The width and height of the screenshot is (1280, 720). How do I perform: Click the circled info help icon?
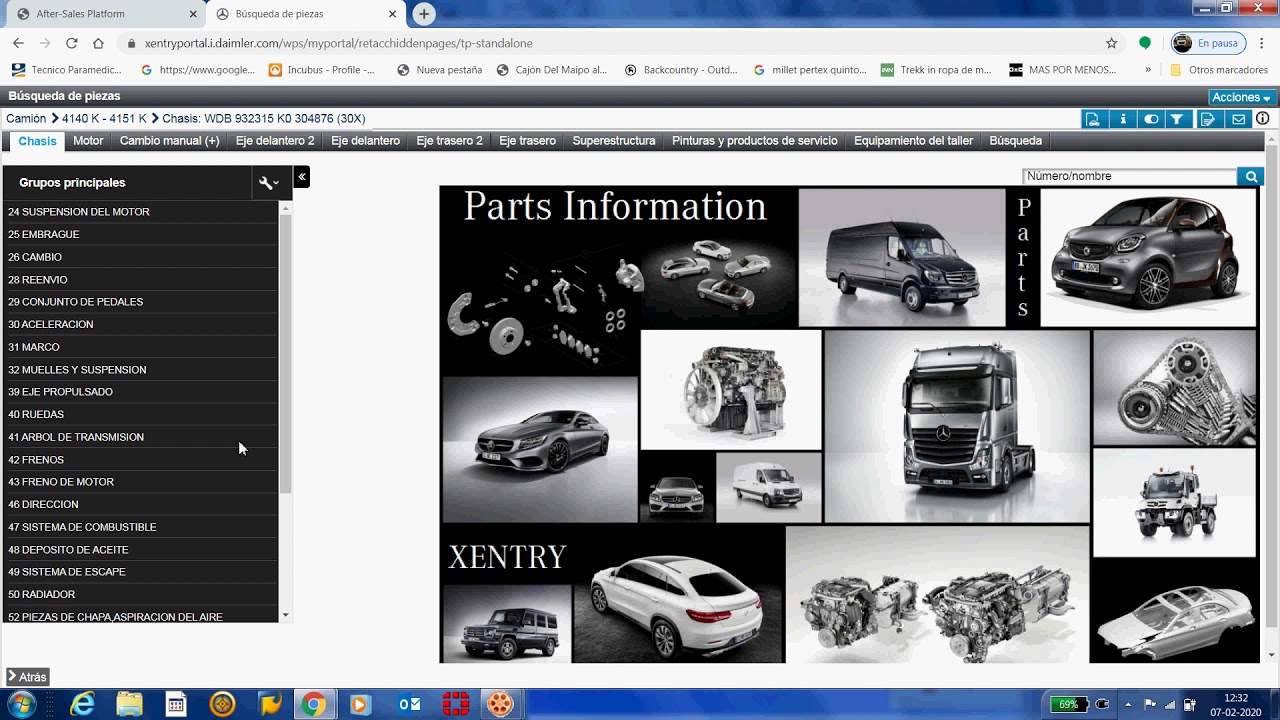point(1263,119)
